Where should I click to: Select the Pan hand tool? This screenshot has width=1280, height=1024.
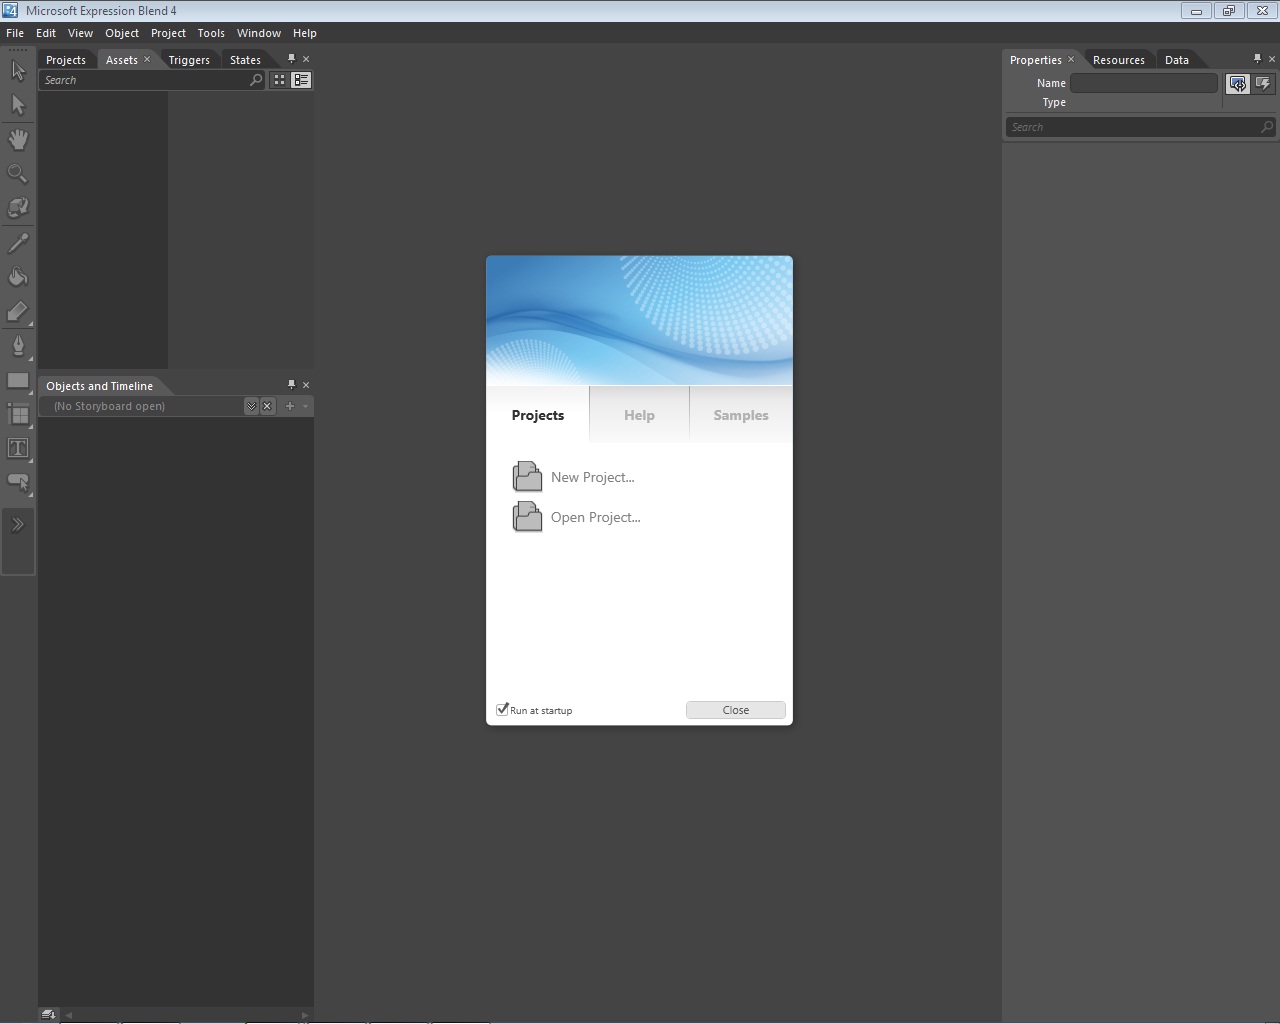click(18, 139)
